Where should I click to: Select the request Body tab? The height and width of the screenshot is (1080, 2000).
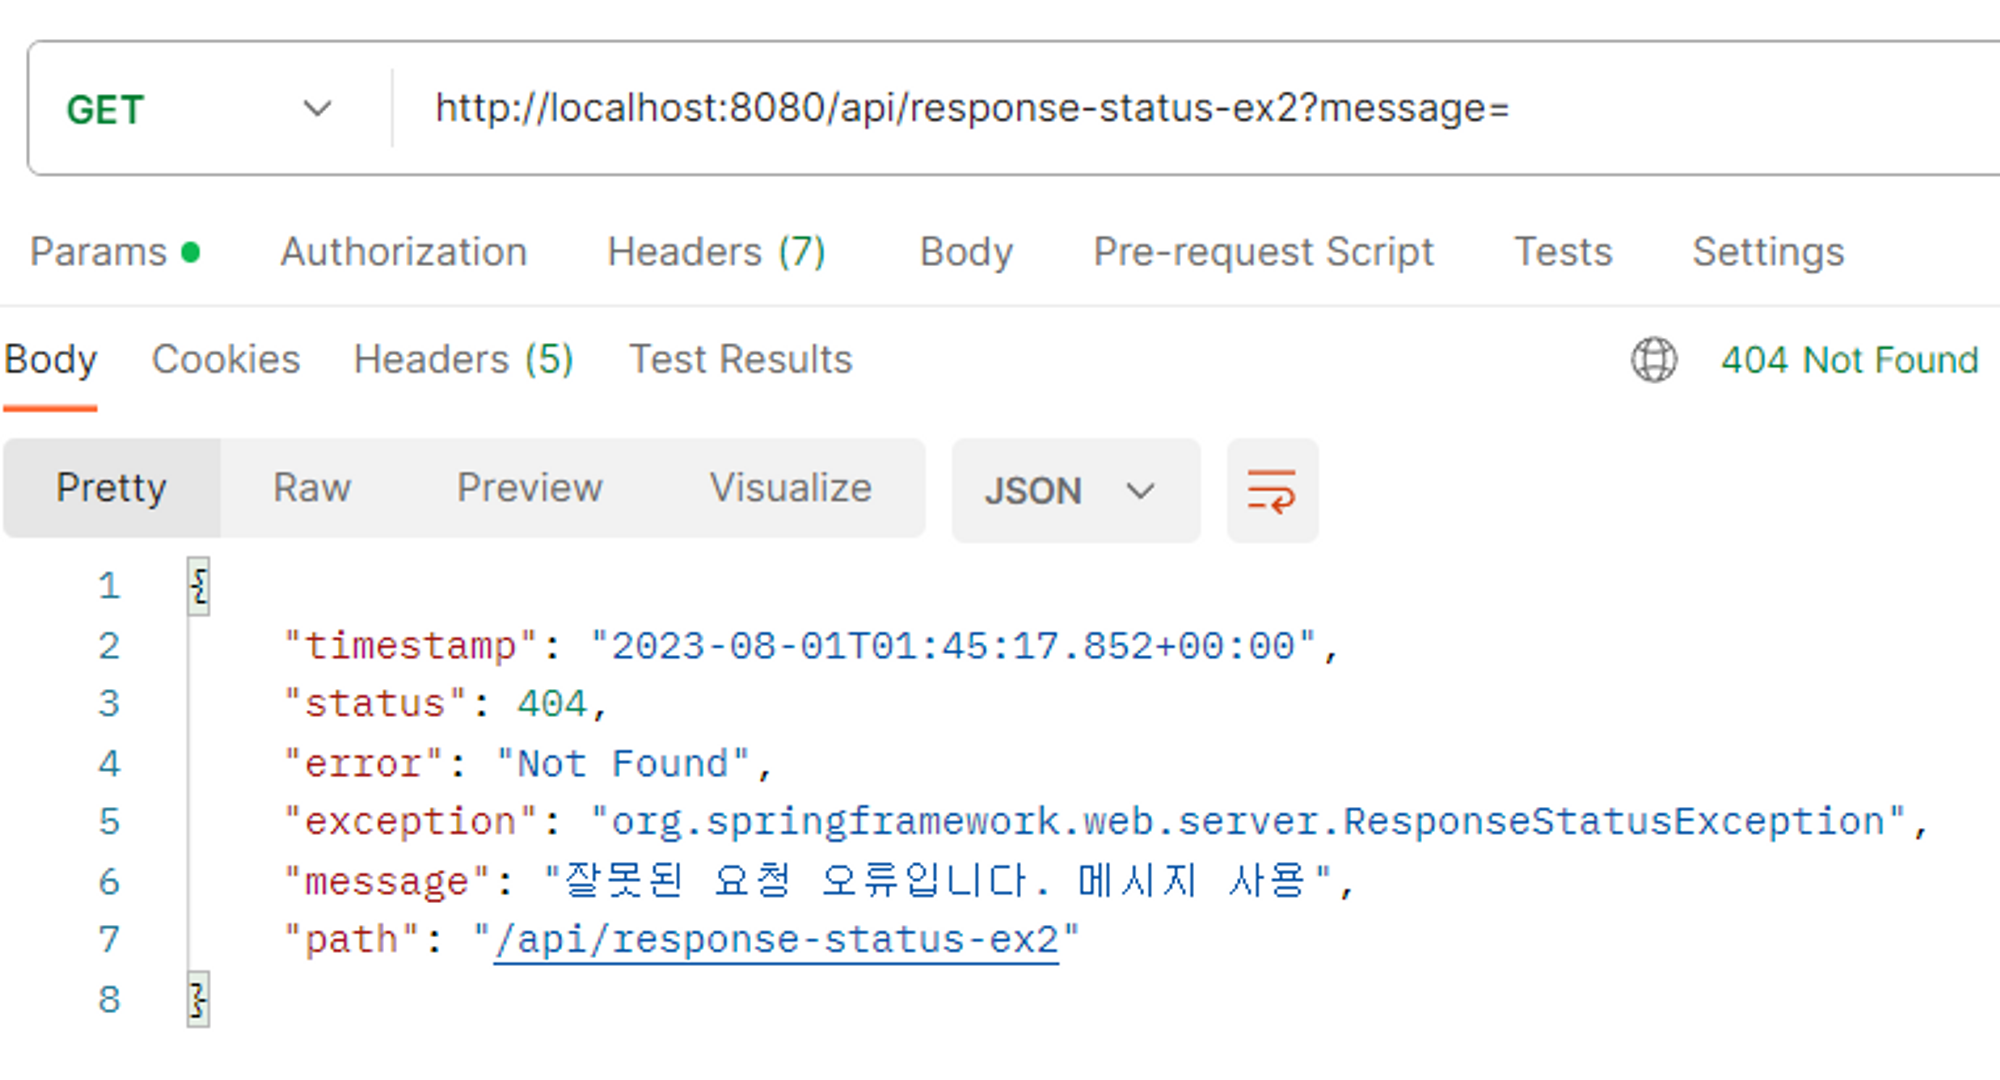click(x=966, y=252)
